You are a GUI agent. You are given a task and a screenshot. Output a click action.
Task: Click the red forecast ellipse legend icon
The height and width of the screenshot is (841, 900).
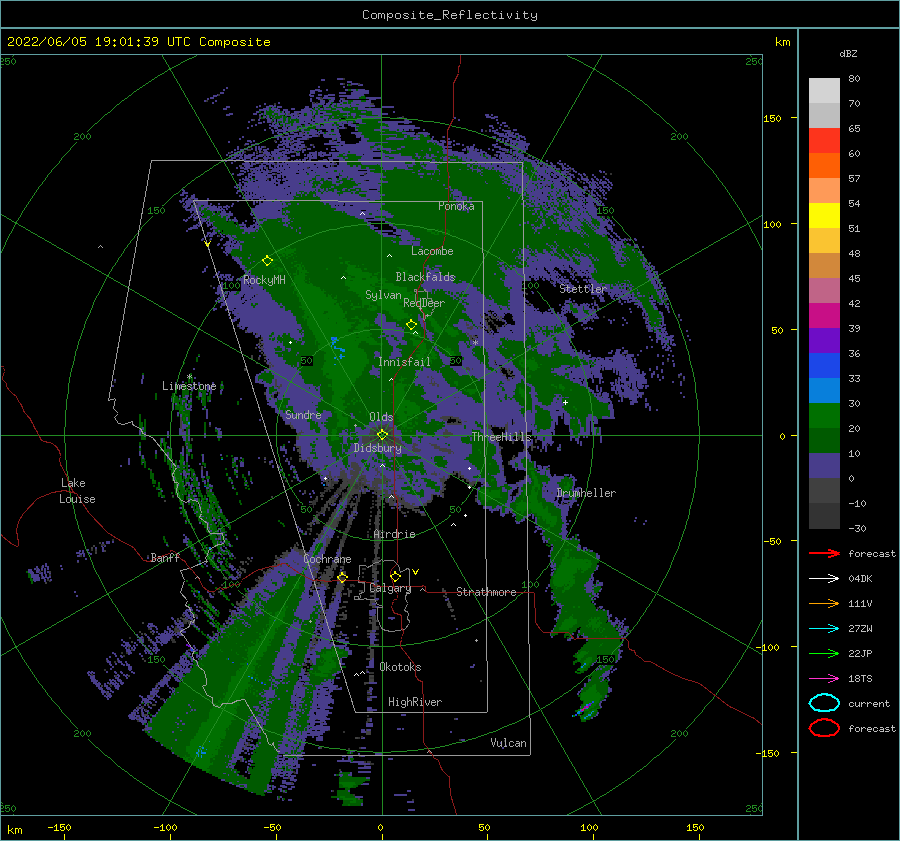(x=824, y=728)
